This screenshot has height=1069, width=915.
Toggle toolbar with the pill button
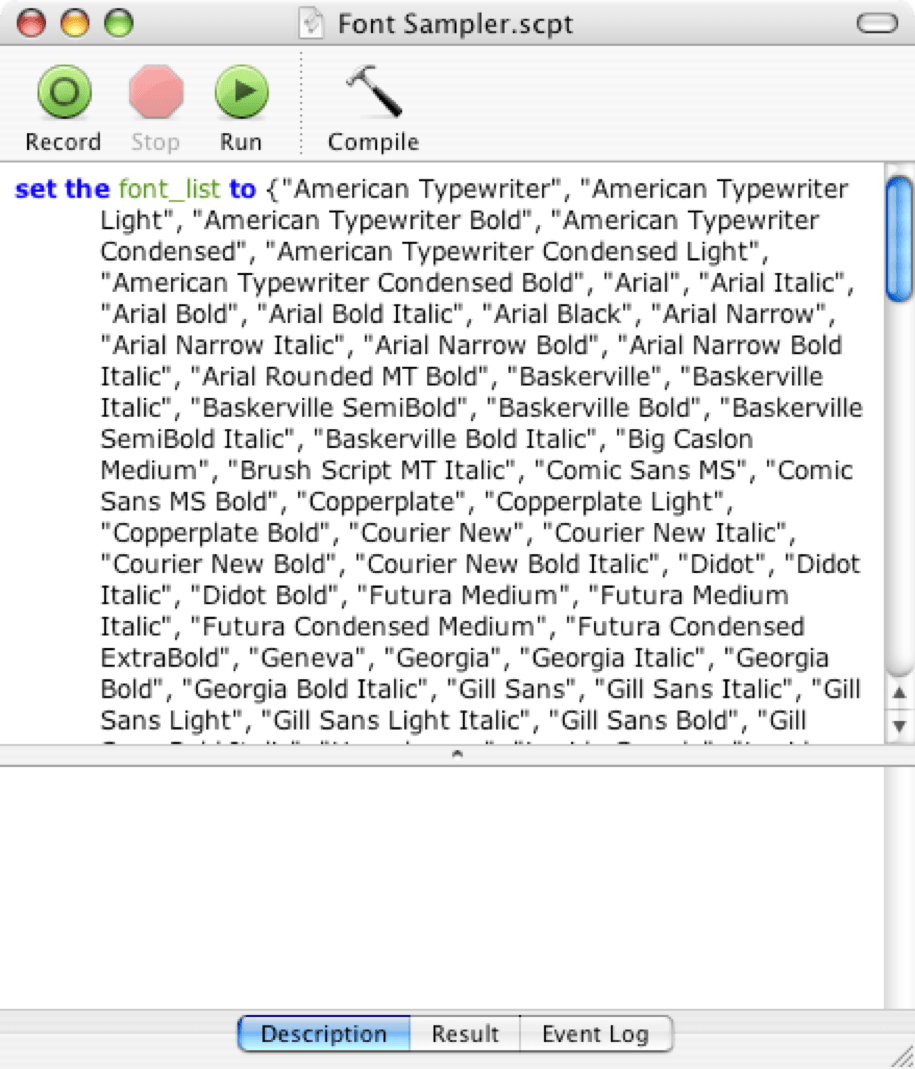(x=877, y=23)
